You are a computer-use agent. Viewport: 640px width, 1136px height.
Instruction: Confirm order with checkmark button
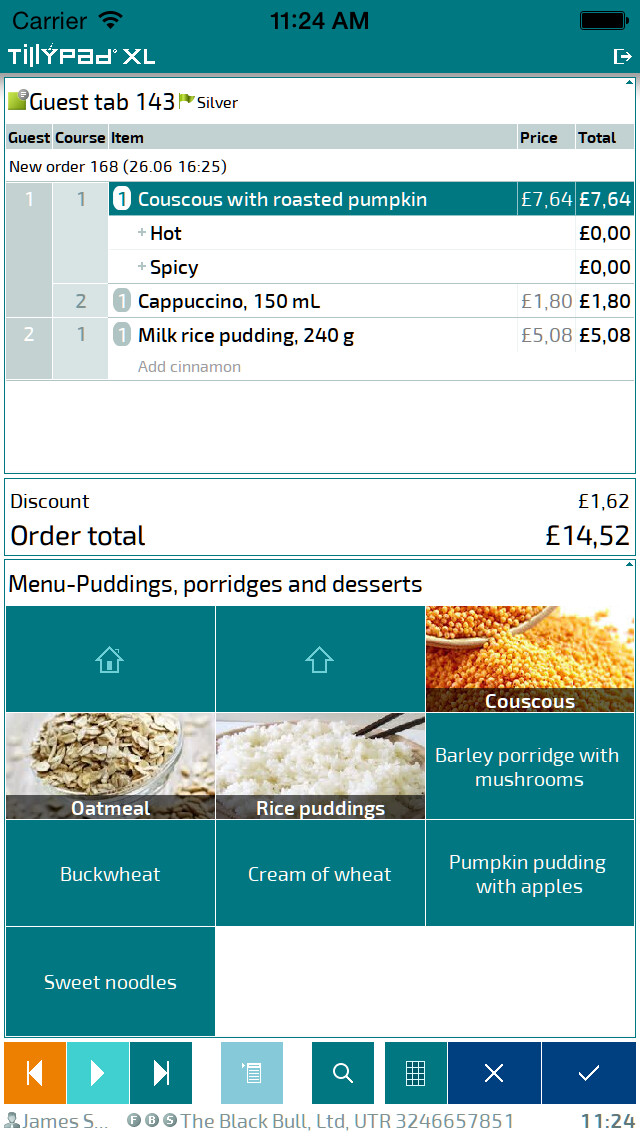589,1073
